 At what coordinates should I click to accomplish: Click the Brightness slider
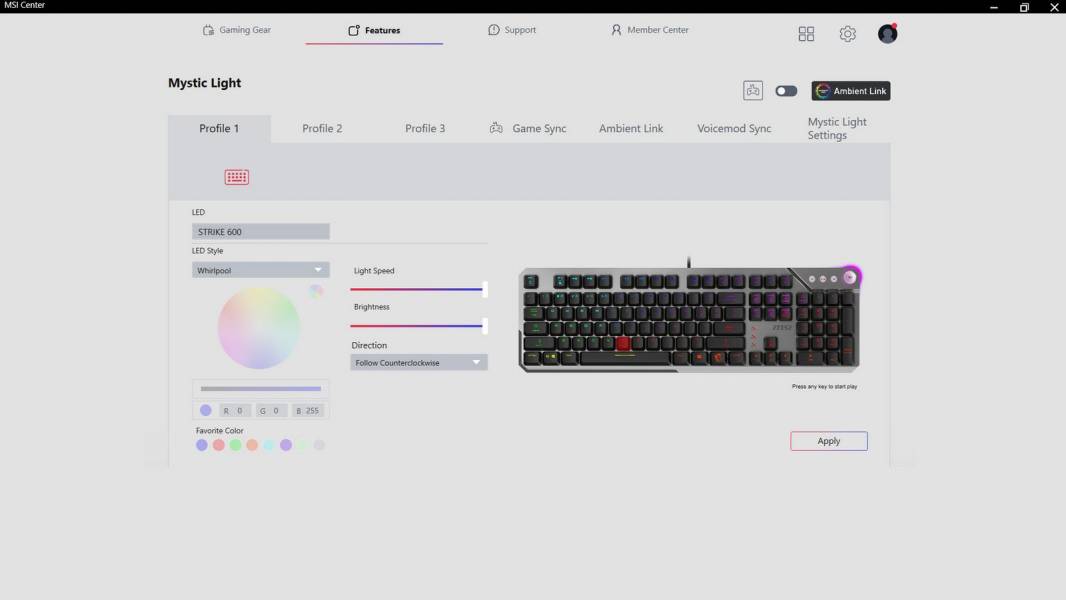[x=418, y=326]
